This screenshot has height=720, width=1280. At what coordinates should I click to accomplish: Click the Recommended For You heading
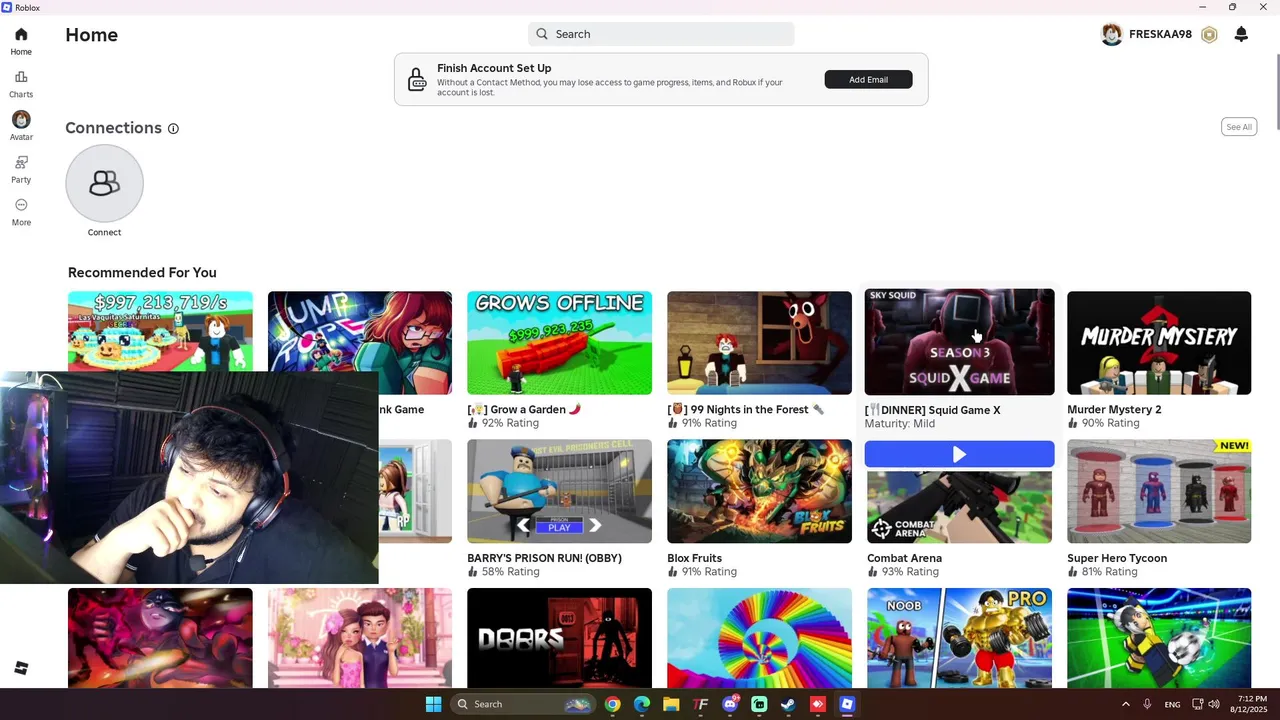(x=142, y=272)
